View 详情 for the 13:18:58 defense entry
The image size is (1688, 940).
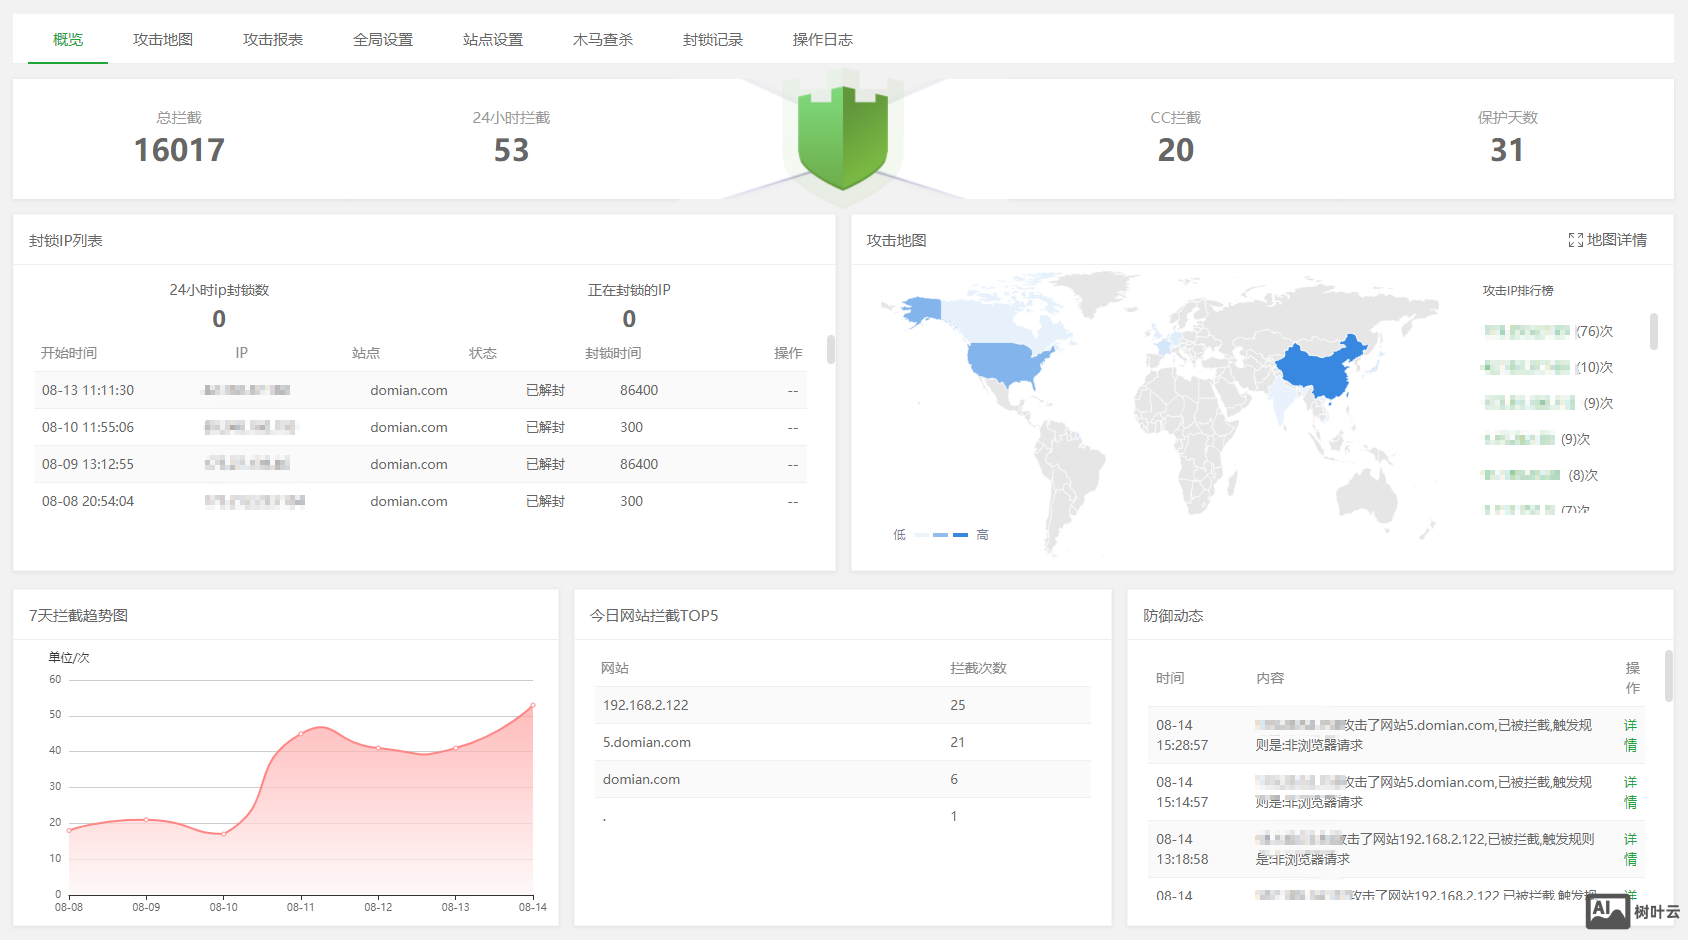1630,849
